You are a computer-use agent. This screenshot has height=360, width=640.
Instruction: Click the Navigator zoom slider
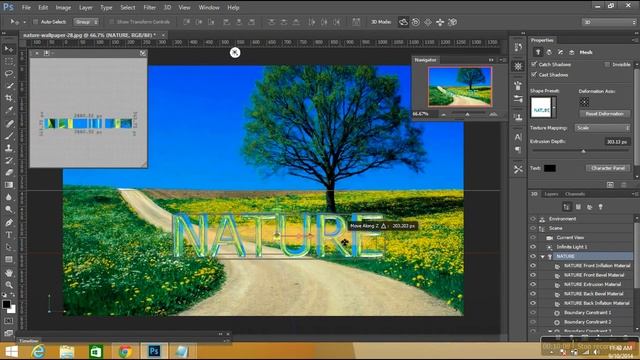pos(468,114)
